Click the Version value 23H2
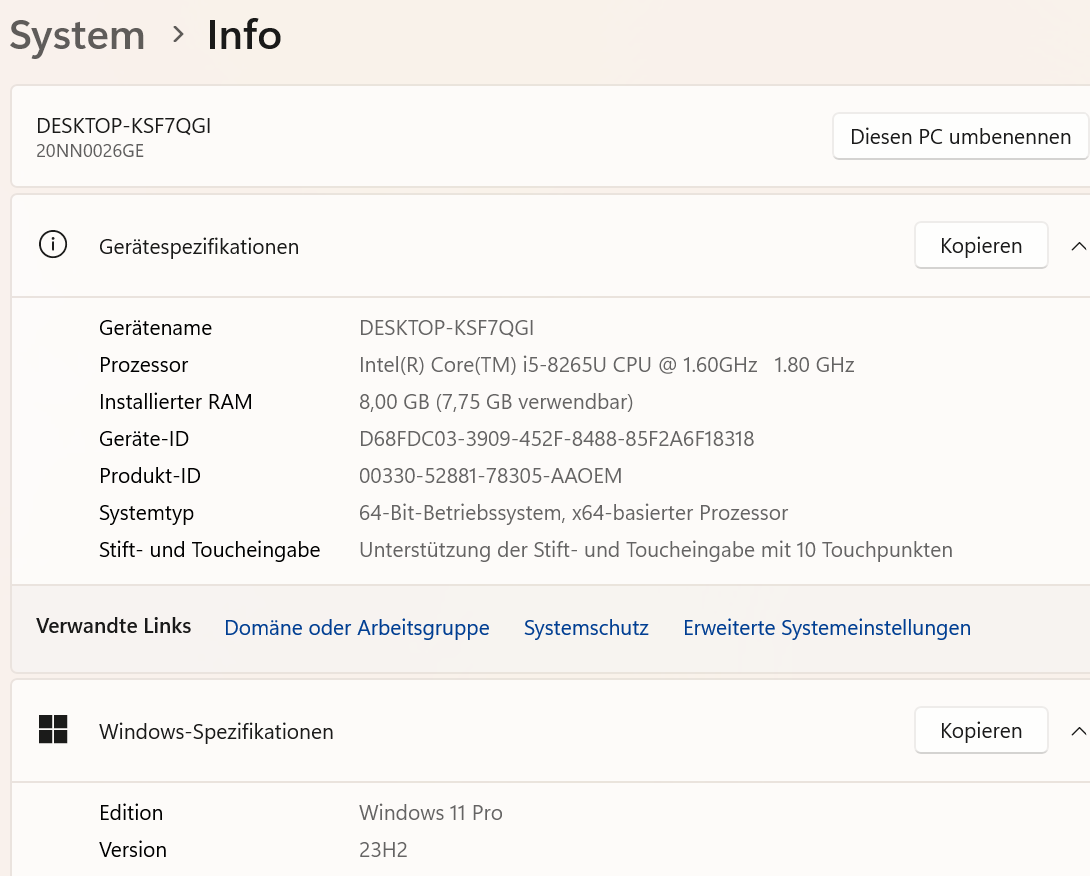1090x876 pixels. pos(383,850)
